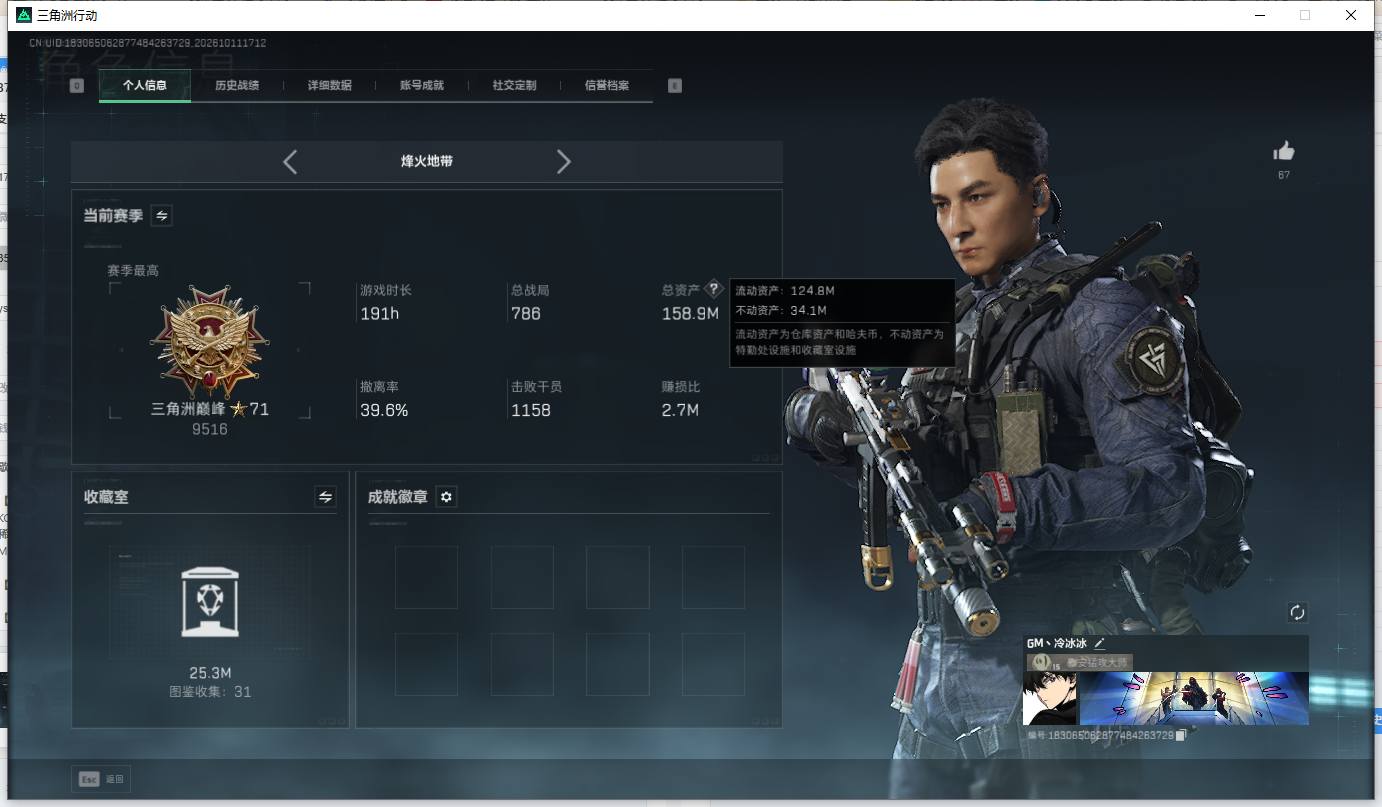Click the 191h play time value
The width and height of the screenshot is (1382, 807).
click(x=380, y=314)
